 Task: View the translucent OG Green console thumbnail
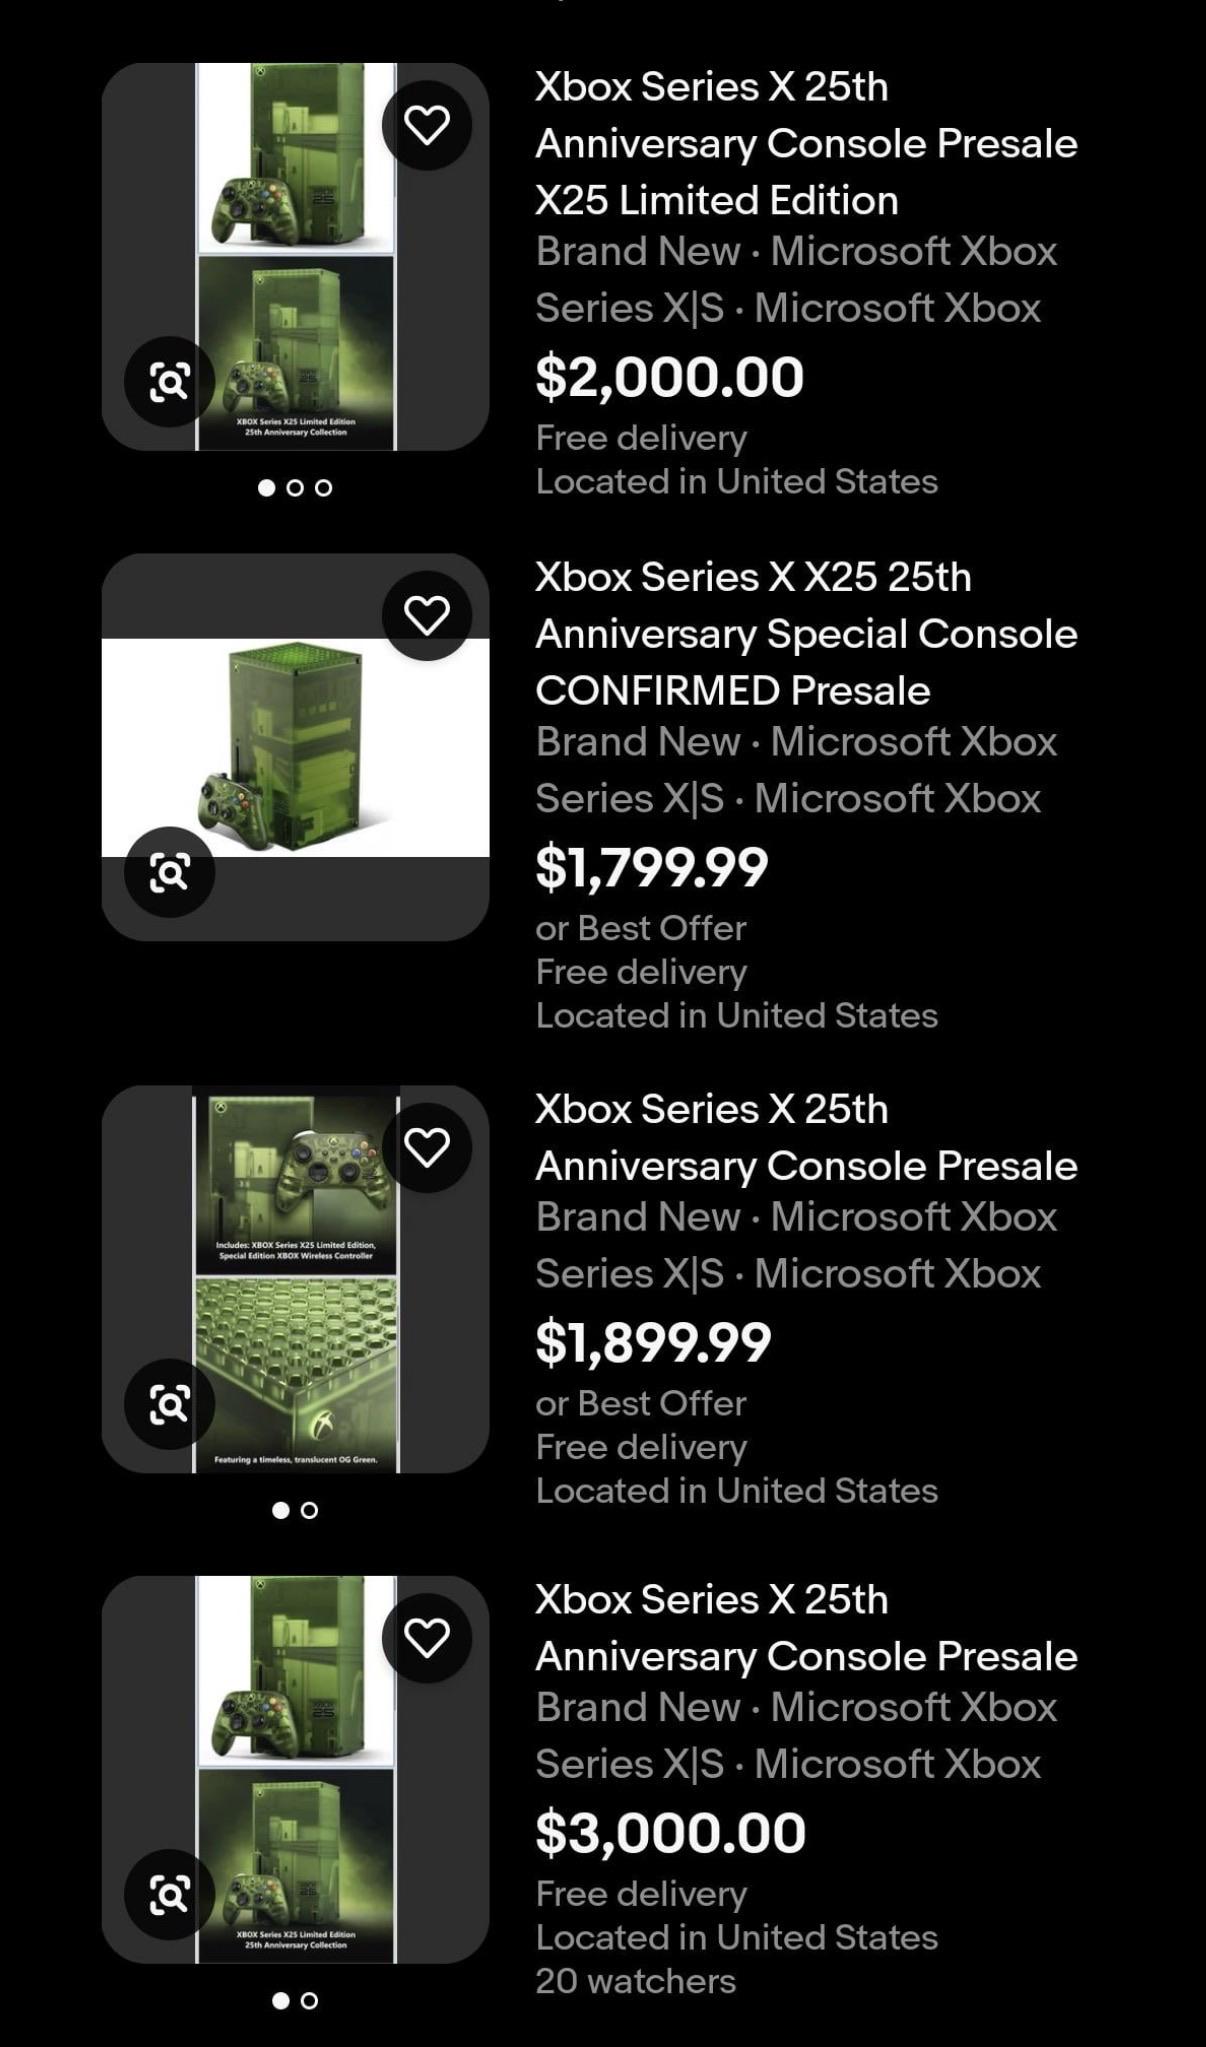coord(295,1279)
